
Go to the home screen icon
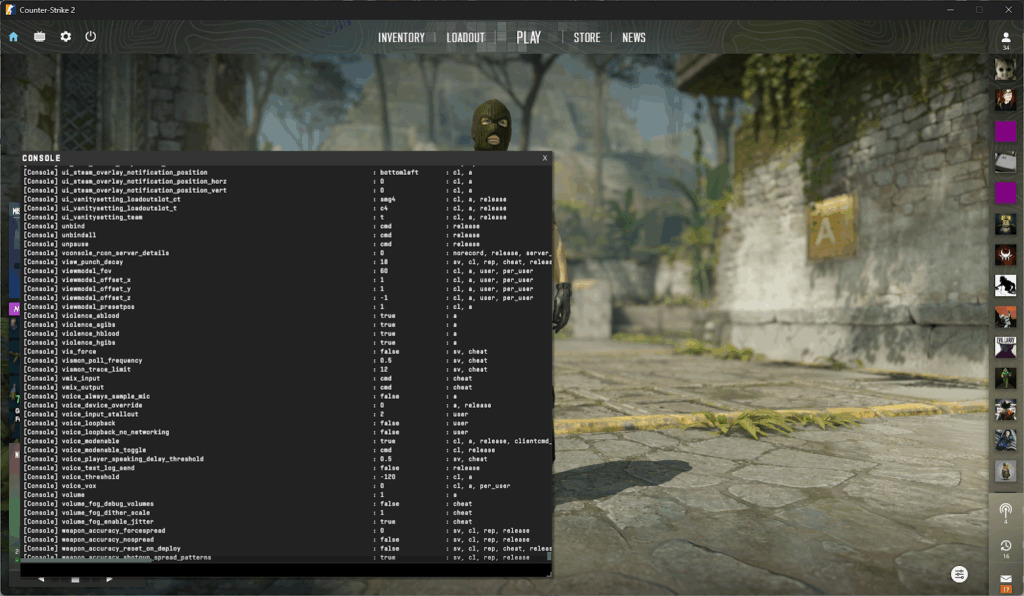[x=13, y=37]
